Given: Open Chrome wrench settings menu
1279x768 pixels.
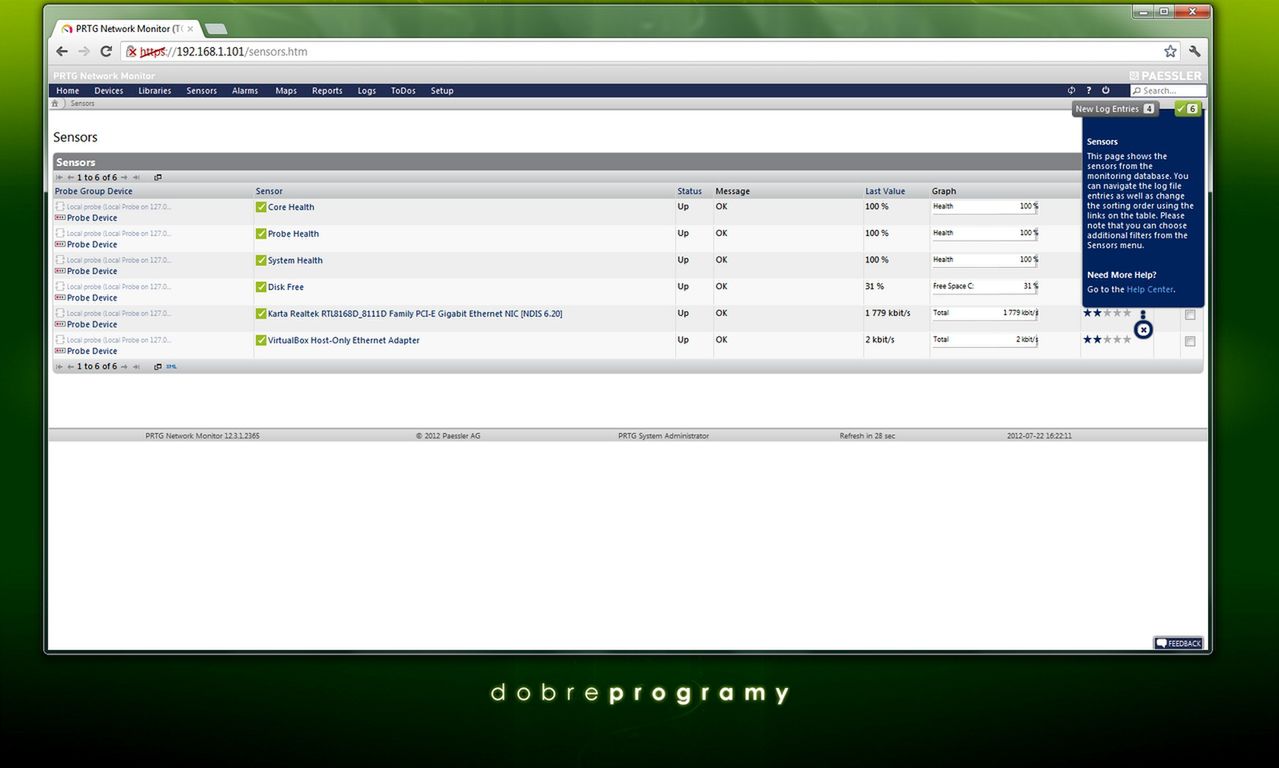Looking at the screenshot, I should 1194,51.
